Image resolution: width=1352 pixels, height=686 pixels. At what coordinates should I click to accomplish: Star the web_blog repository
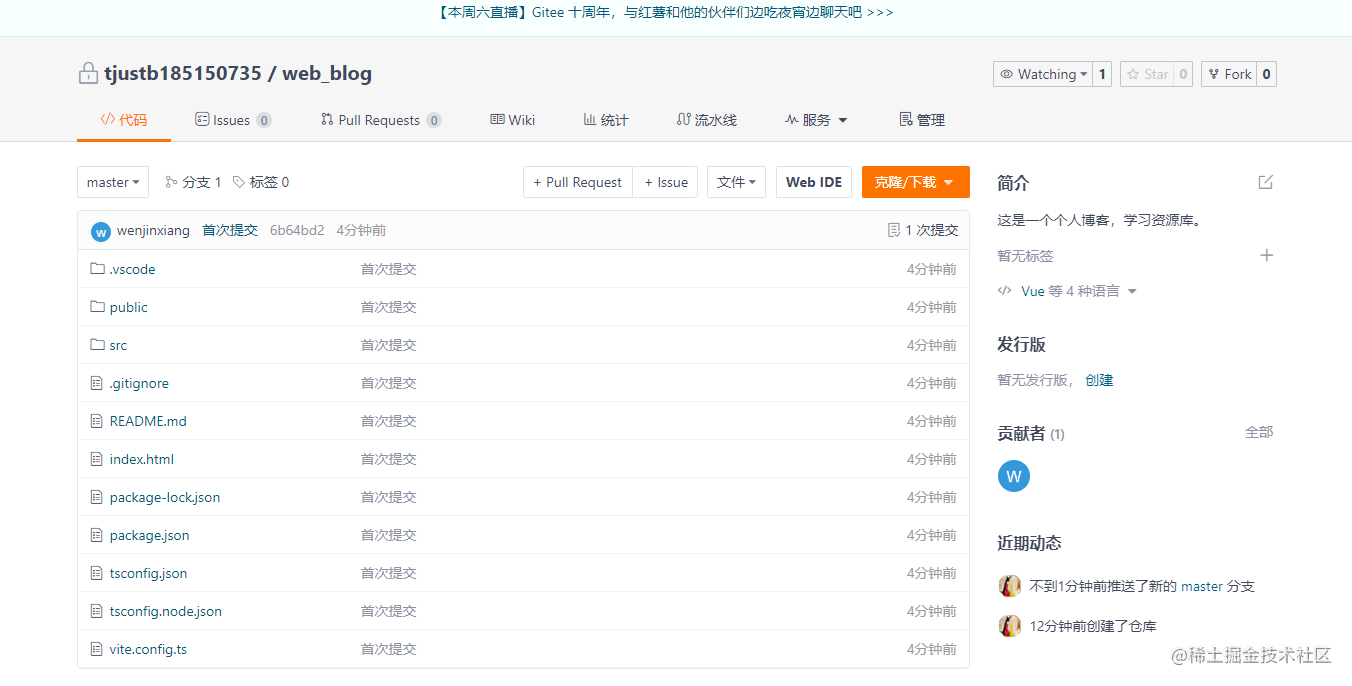pyautogui.click(x=1147, y=73)
